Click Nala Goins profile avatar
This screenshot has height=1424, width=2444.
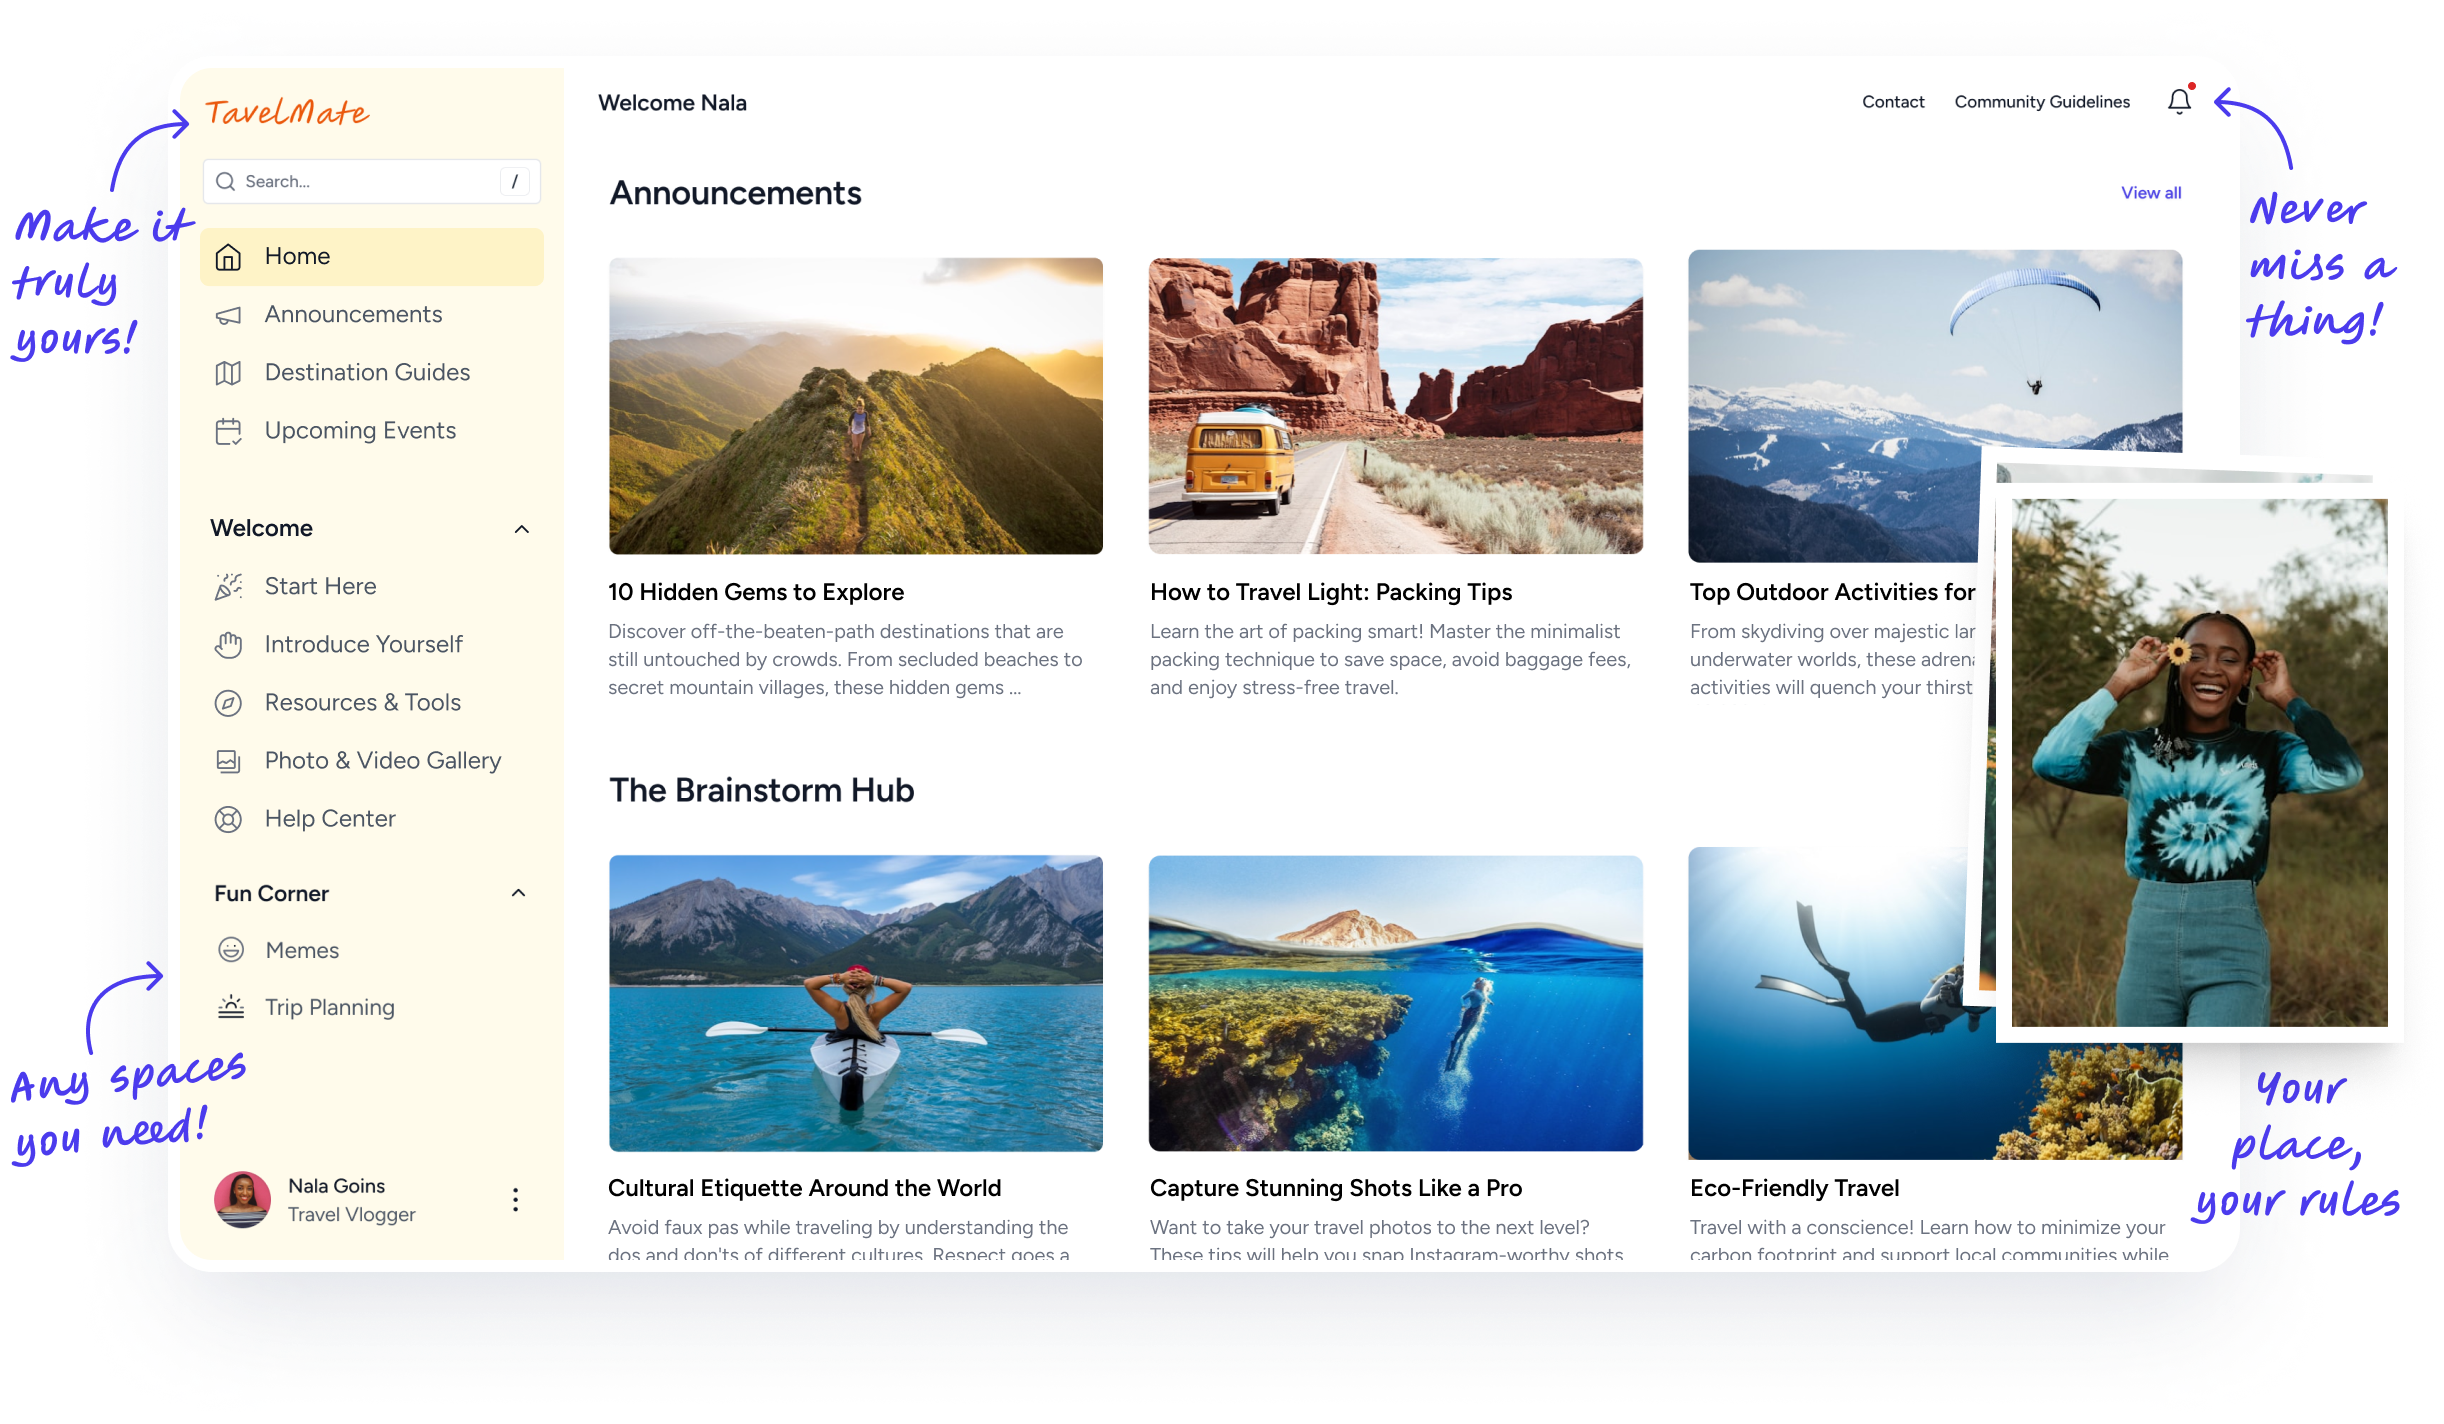pos(242,1199)
